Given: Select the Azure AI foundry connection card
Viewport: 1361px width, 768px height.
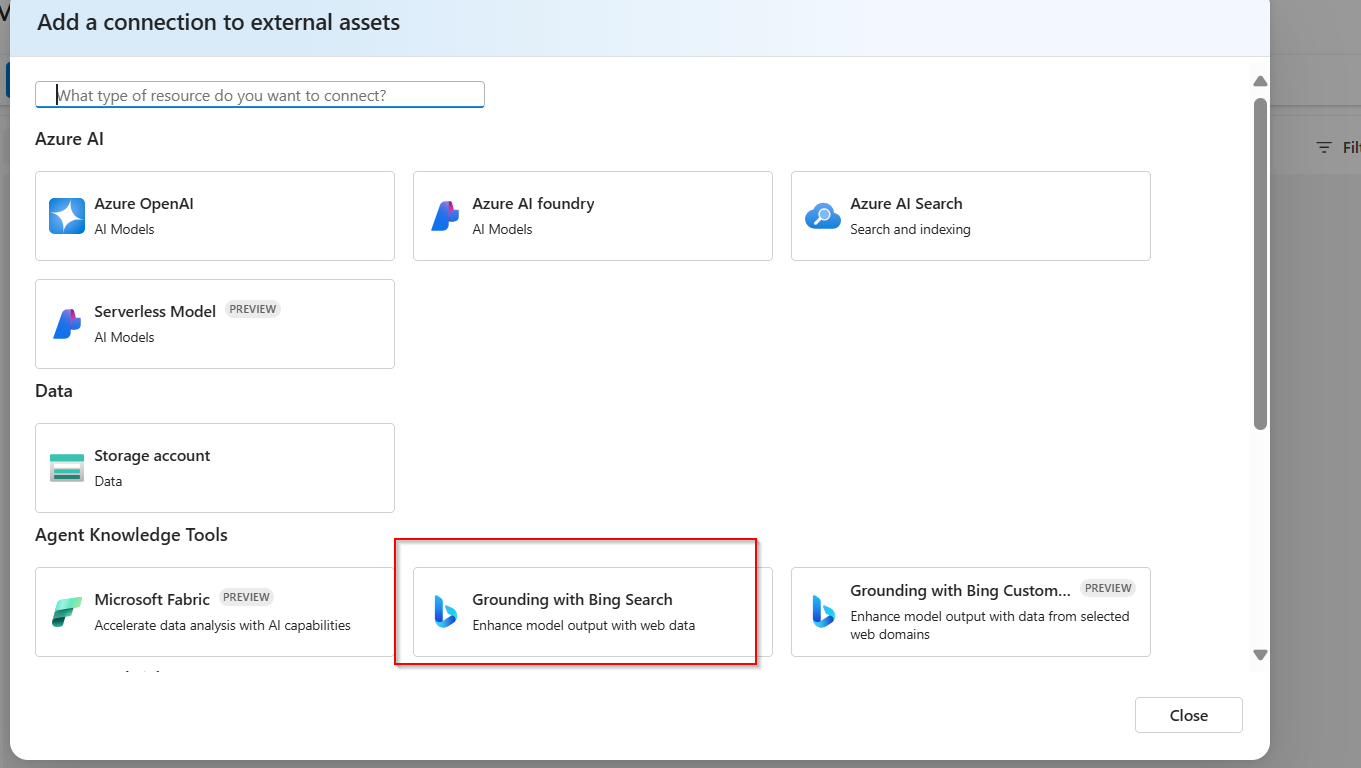Looking at the screenshot, I should 592,216.
